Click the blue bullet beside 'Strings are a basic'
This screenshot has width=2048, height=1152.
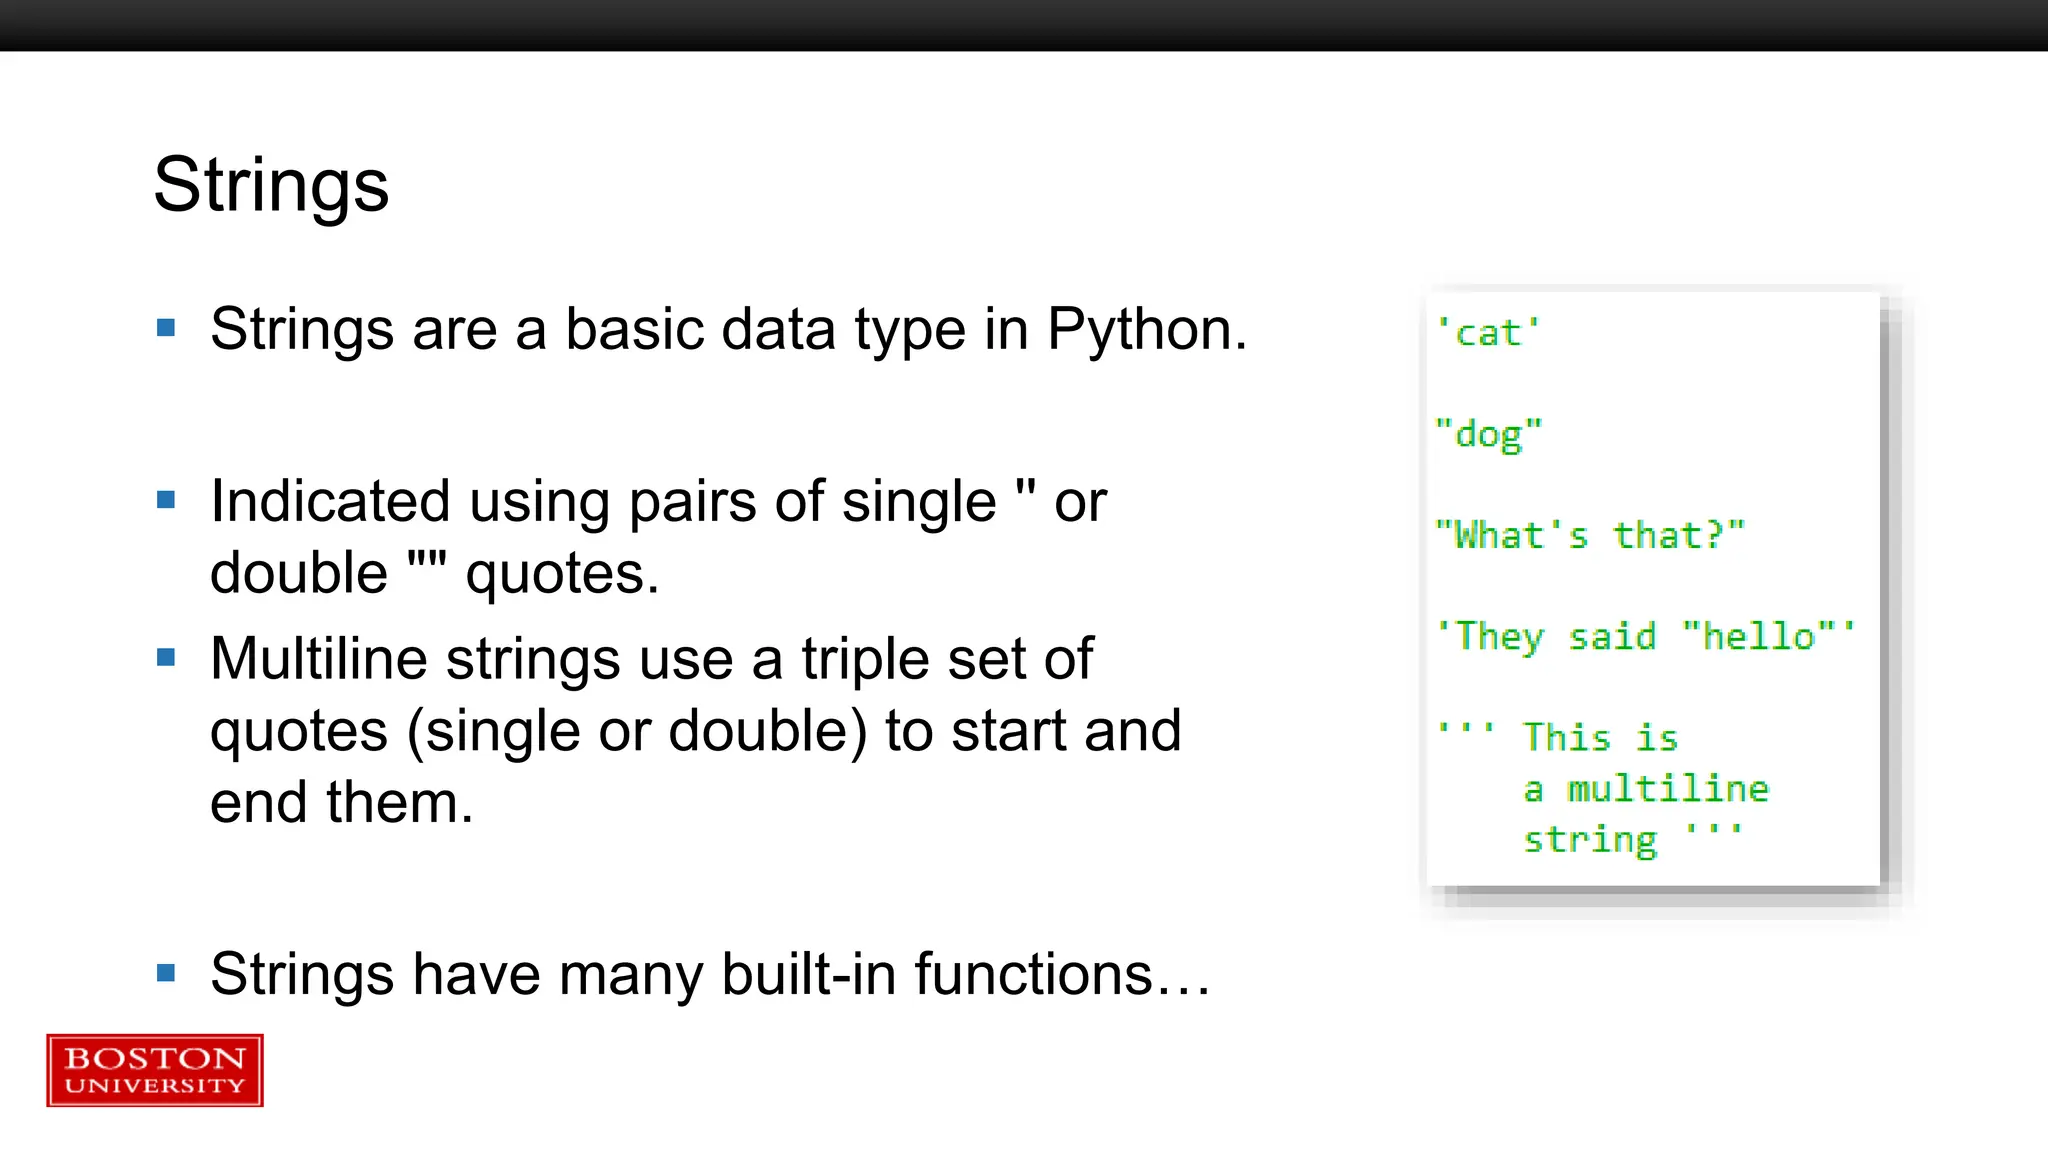[166, 328]
